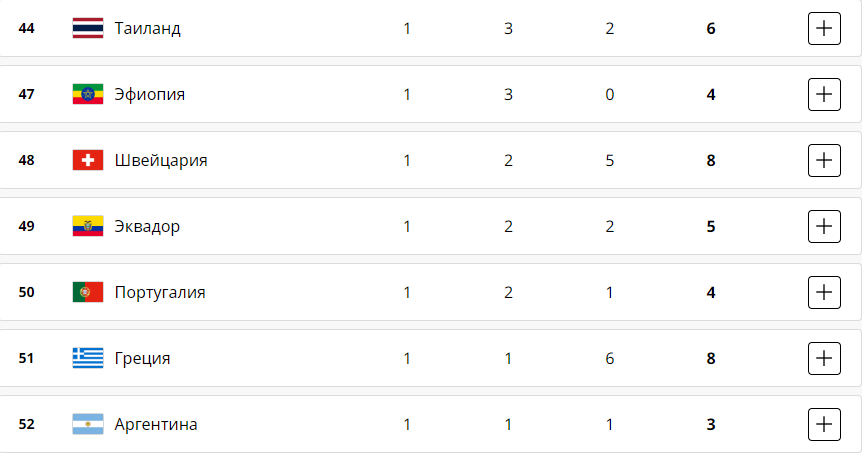Click country name Аргентина

(156, 424)
